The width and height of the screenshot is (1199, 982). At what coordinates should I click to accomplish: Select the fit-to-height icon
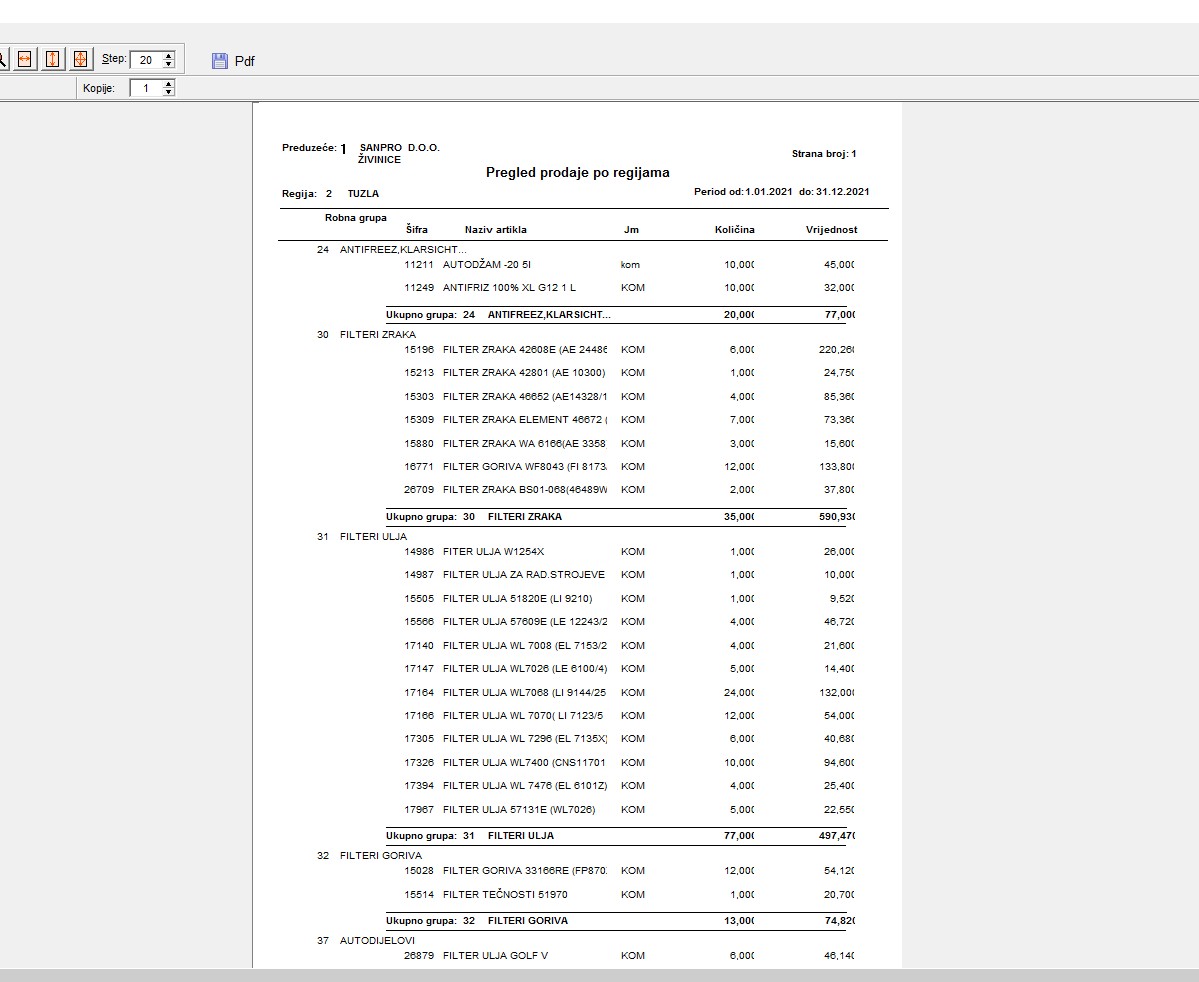click(53, 60)
